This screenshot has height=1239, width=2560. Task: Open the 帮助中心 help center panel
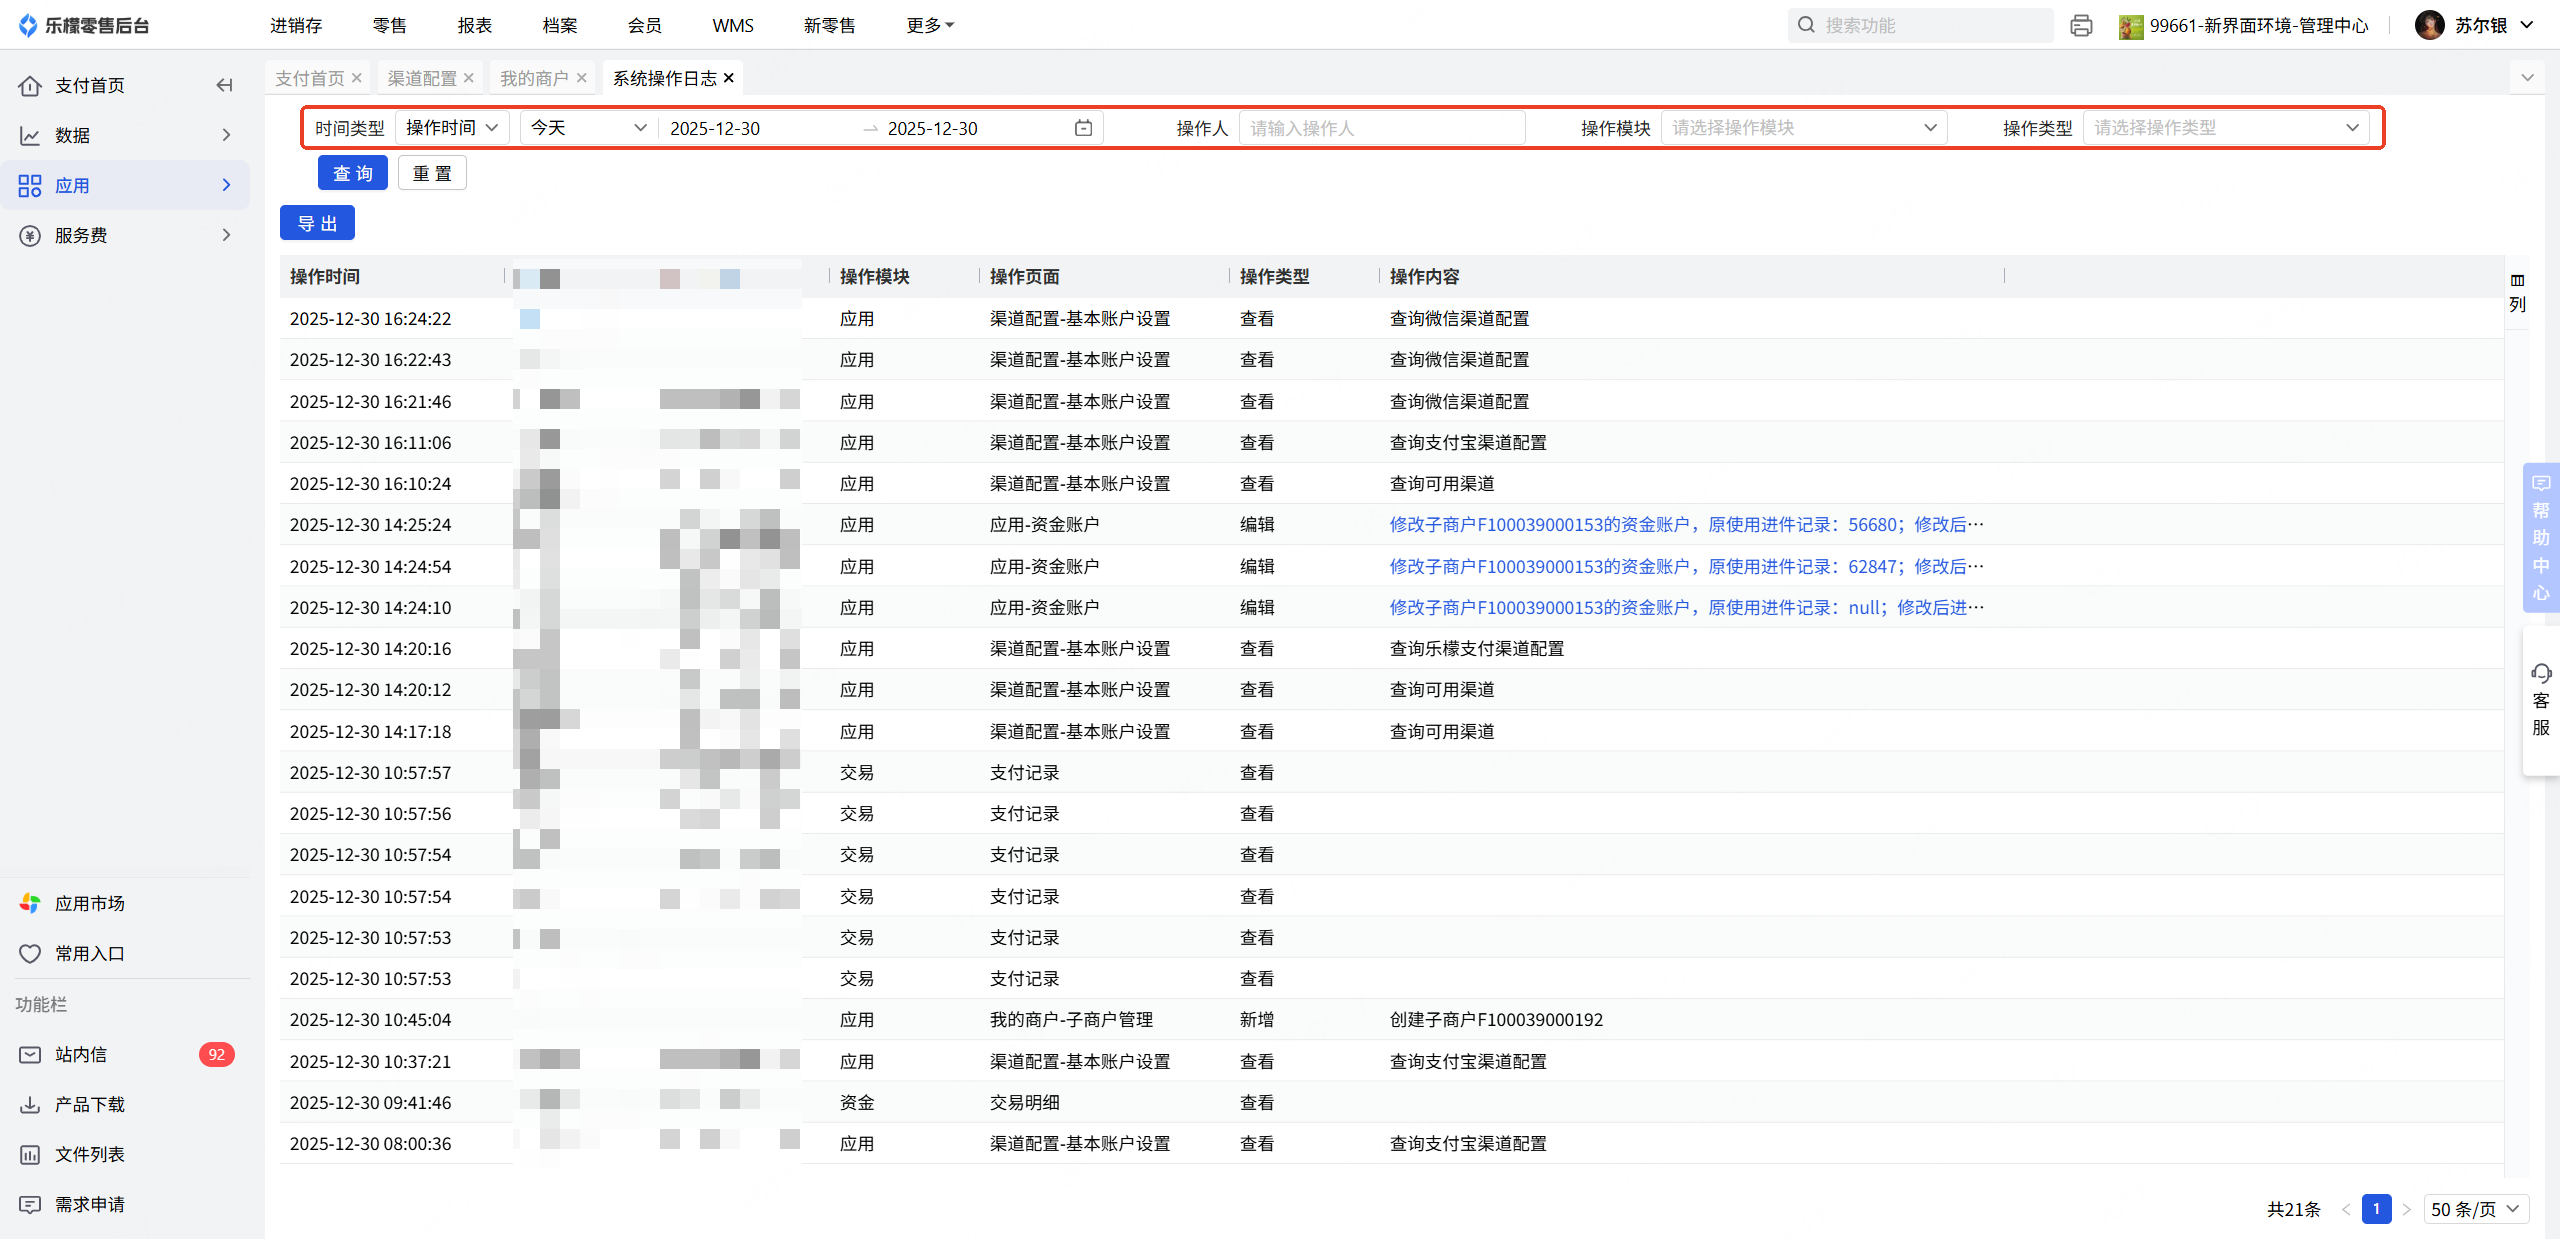[x=2540, y=538]
